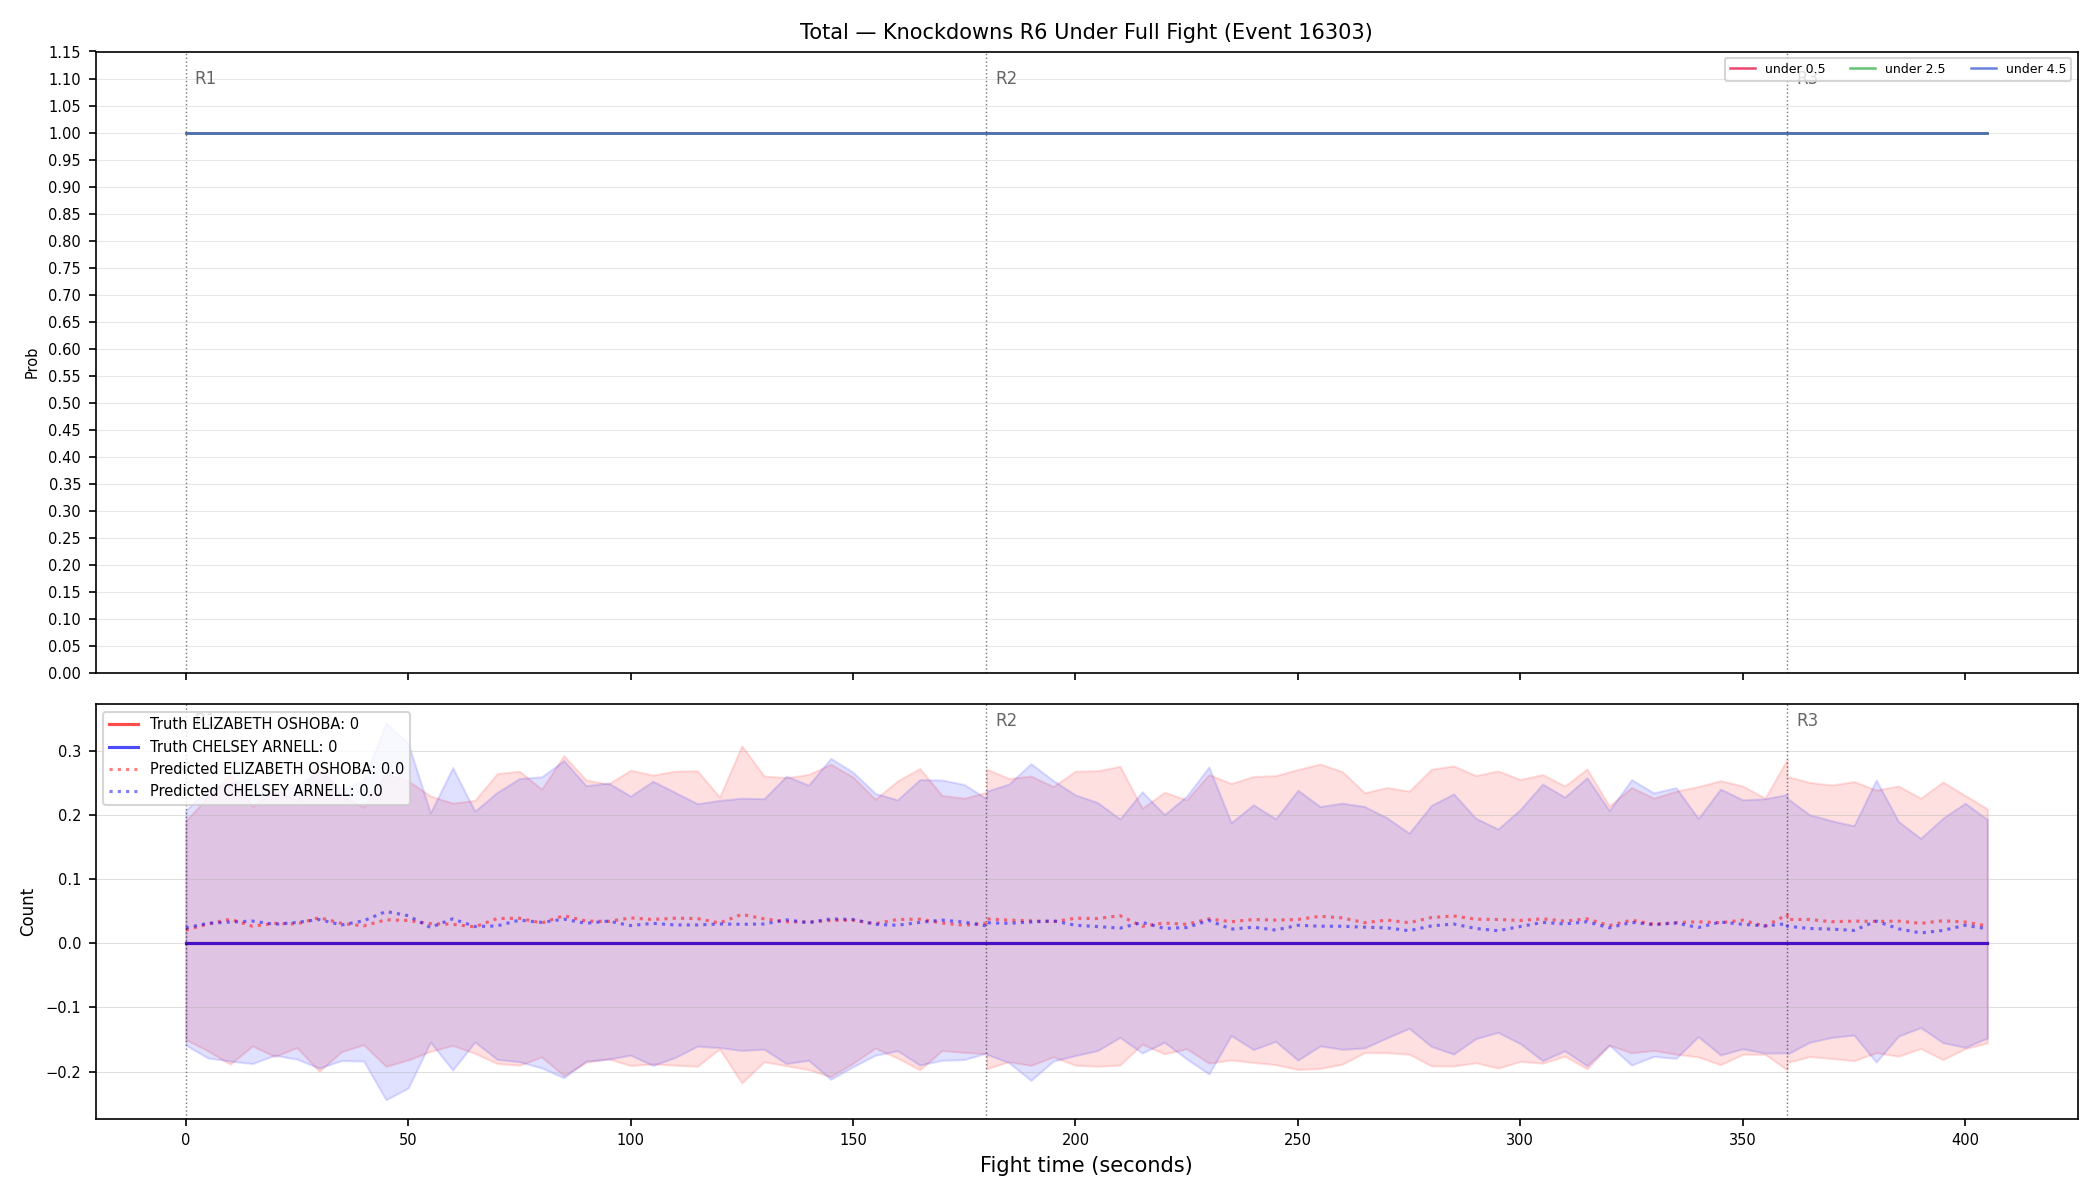Click the chart title mentioning Event 16303
This screenshot has width=2100, height=1200.
[x=1086, y=32]
